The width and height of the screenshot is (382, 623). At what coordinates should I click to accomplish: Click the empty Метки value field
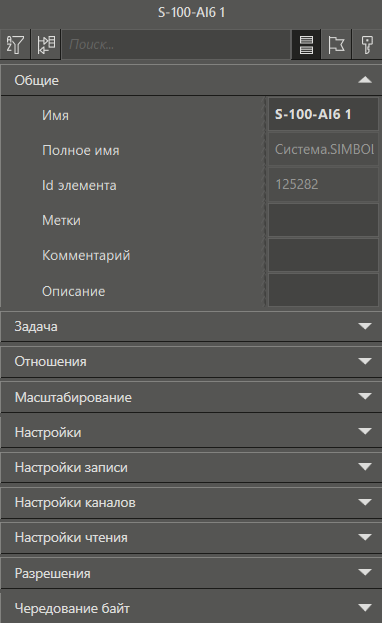[x=323, y=220]
